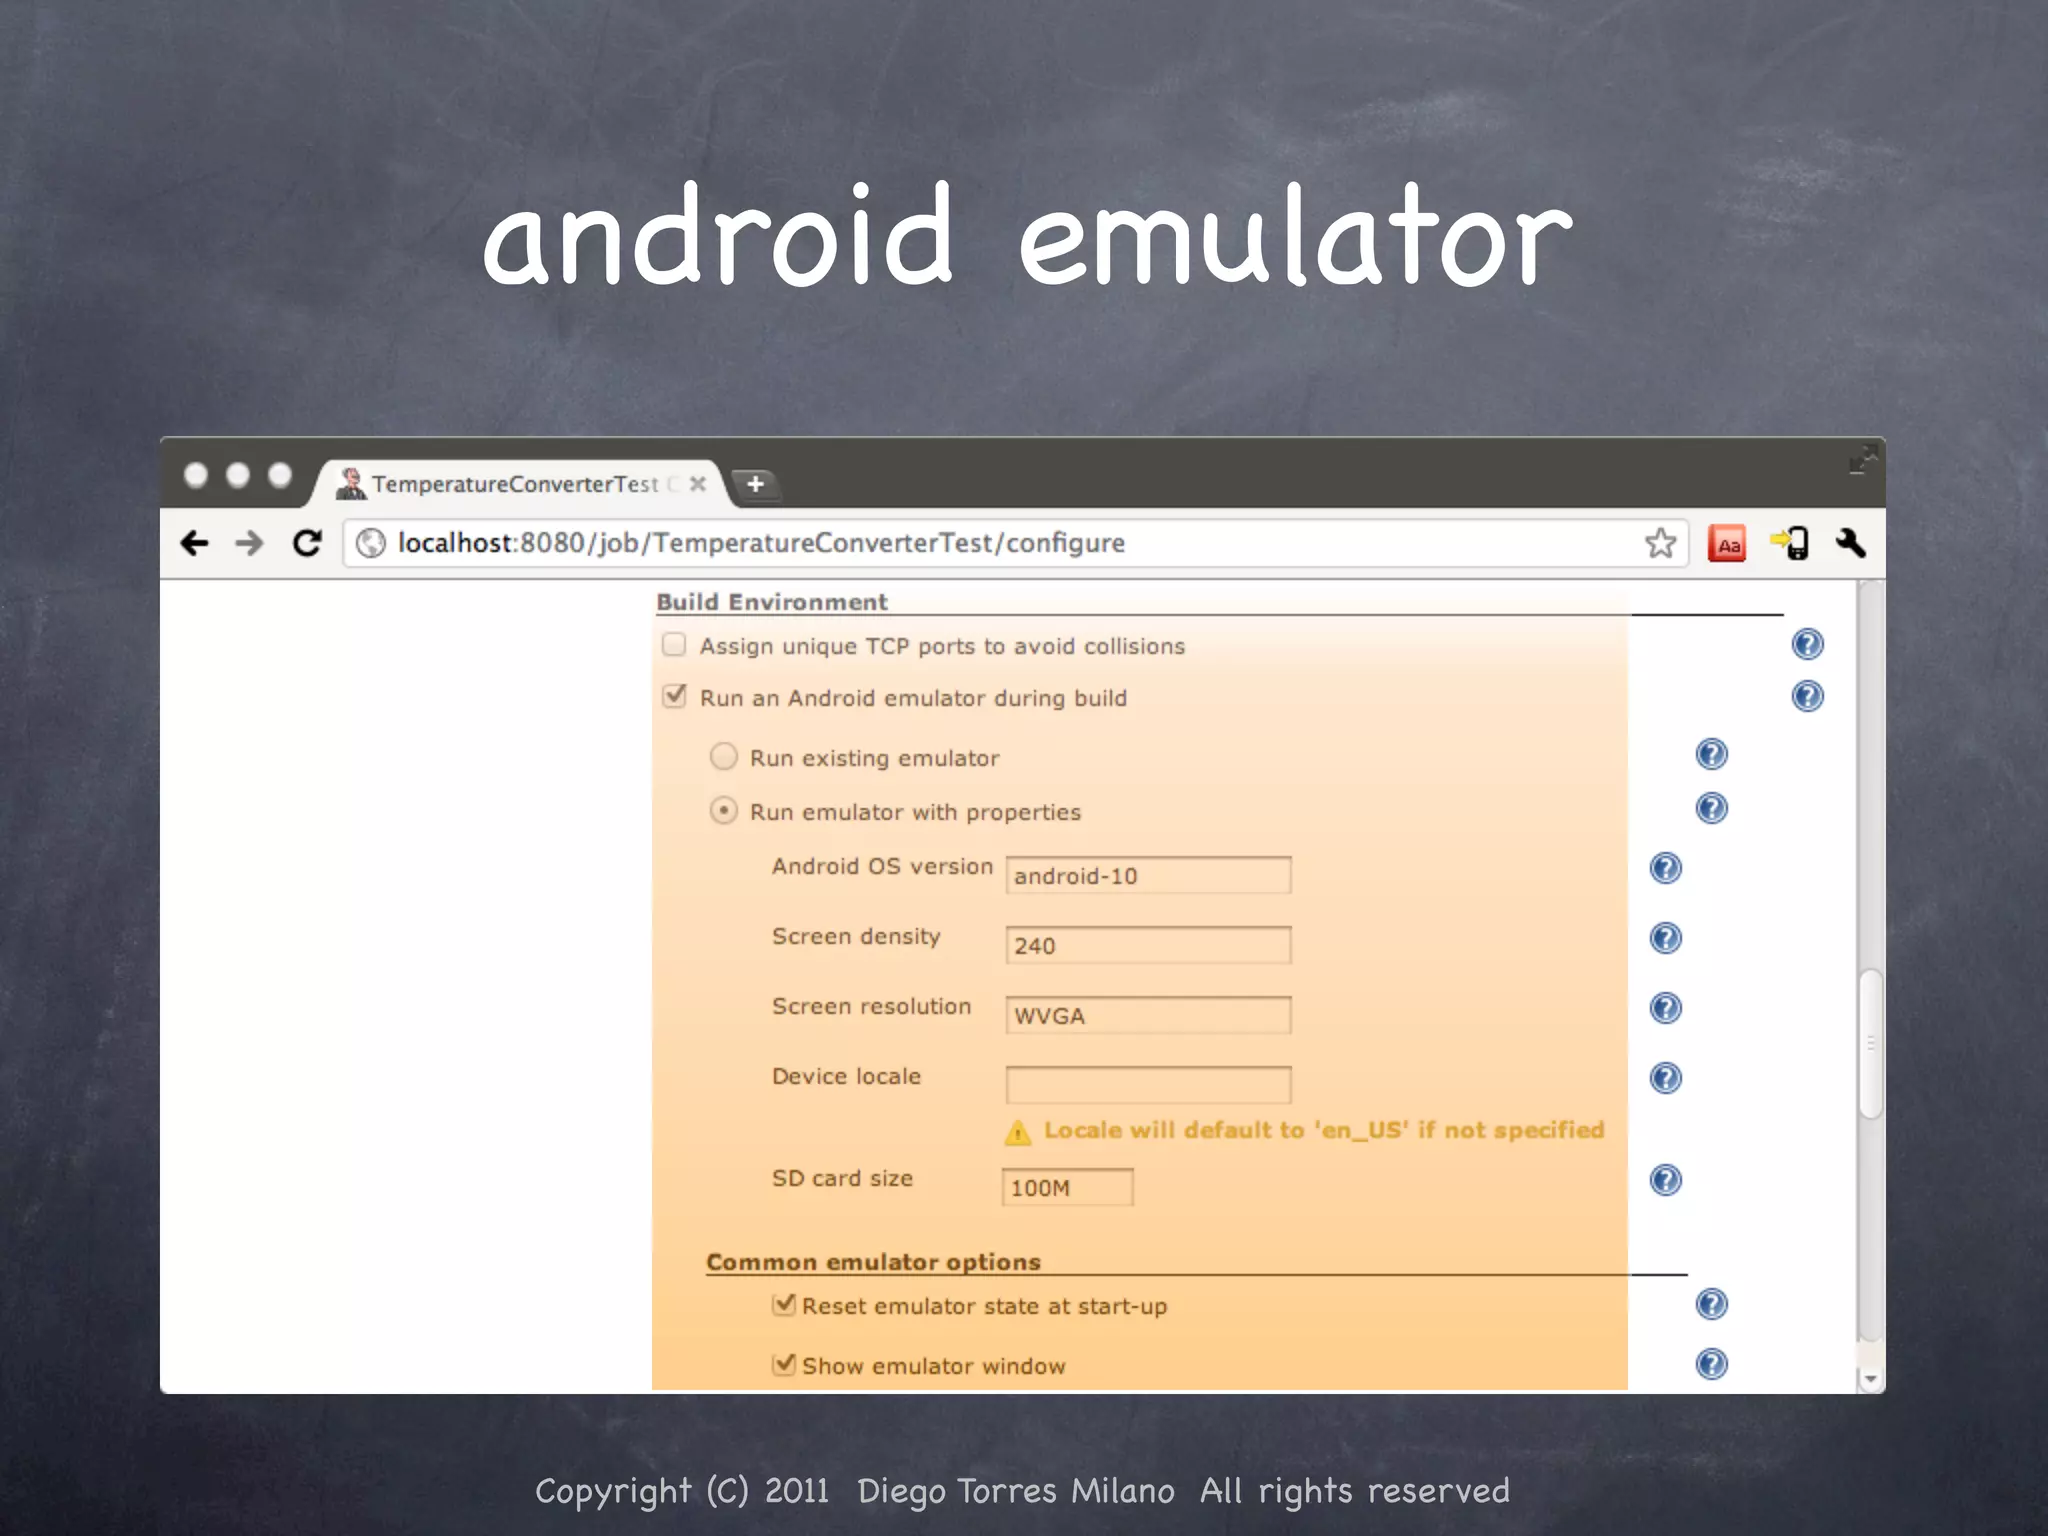This screenshot has height=1536, width=2048.
Task: Open help for Android OS version
Action: coord(1665,868)
